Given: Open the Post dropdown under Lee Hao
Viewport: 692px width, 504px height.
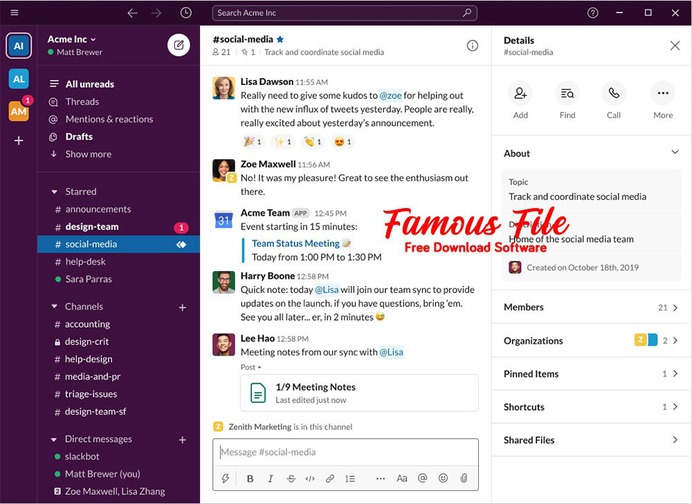Looking at the screenshot, I should [251, 367].
